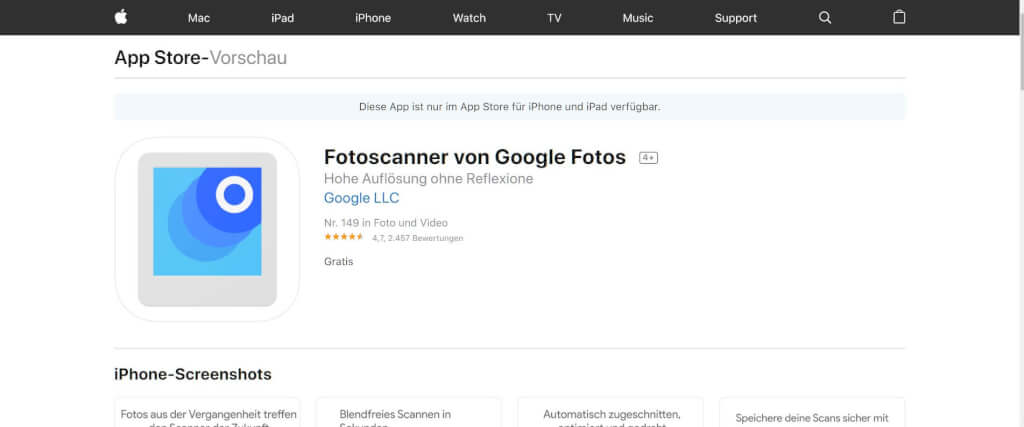Open the Music menu item

tap(638, 18)
